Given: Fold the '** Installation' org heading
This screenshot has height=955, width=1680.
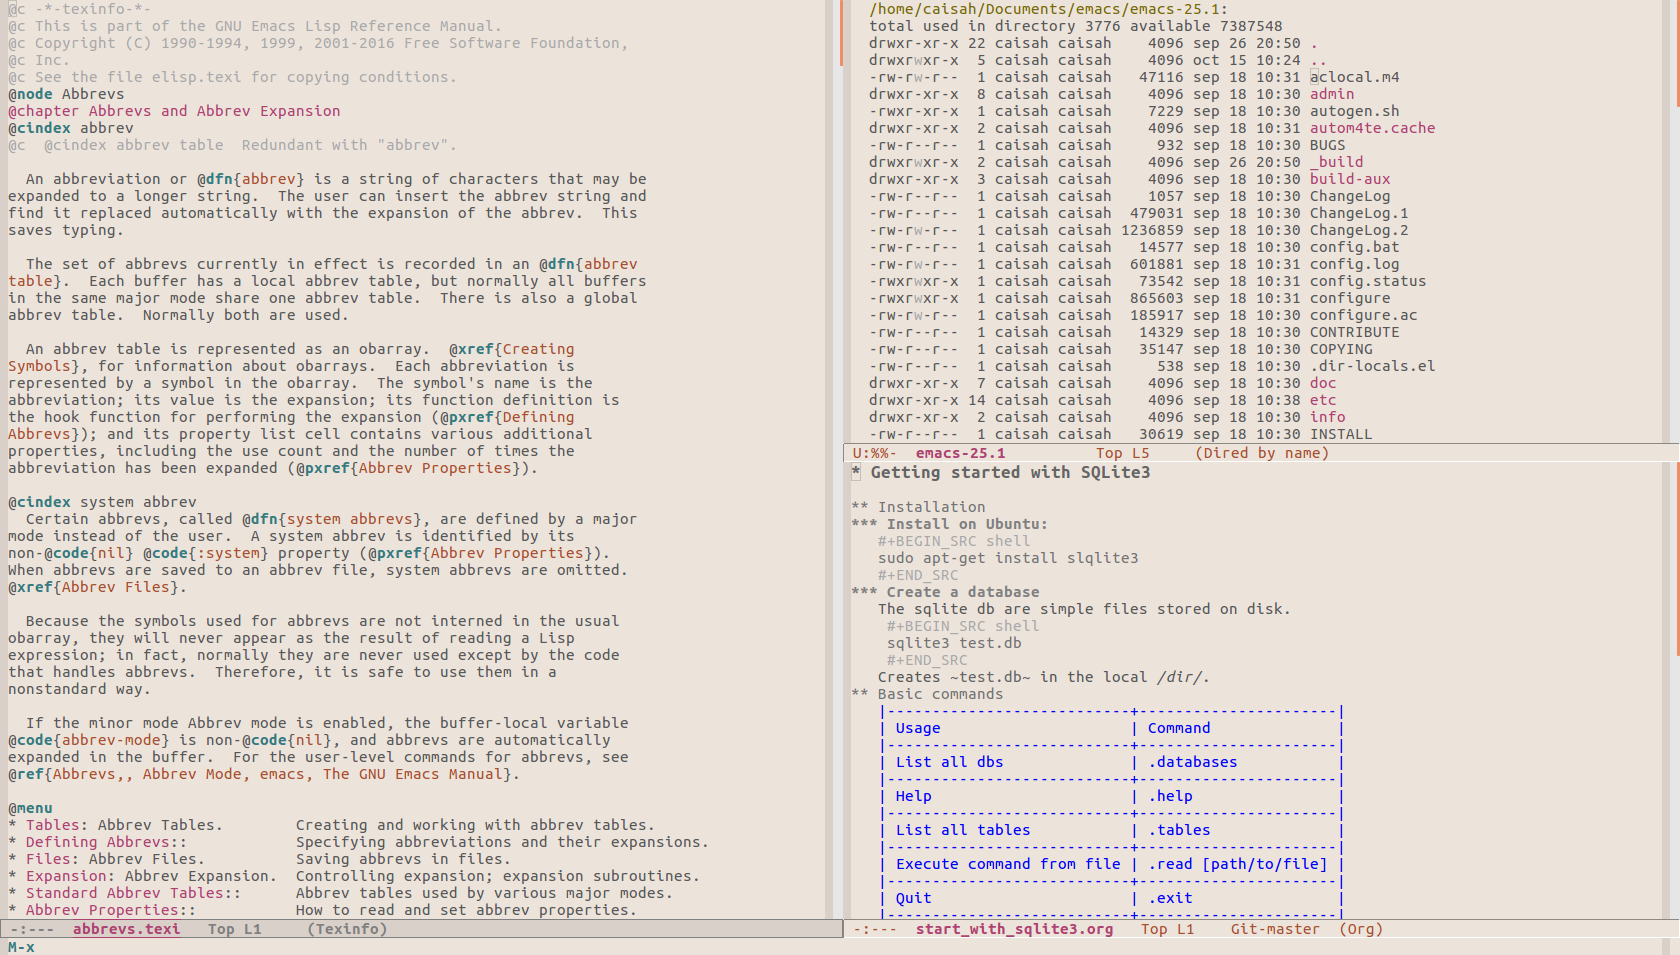Looking at the screenshot, I should 919,507.
